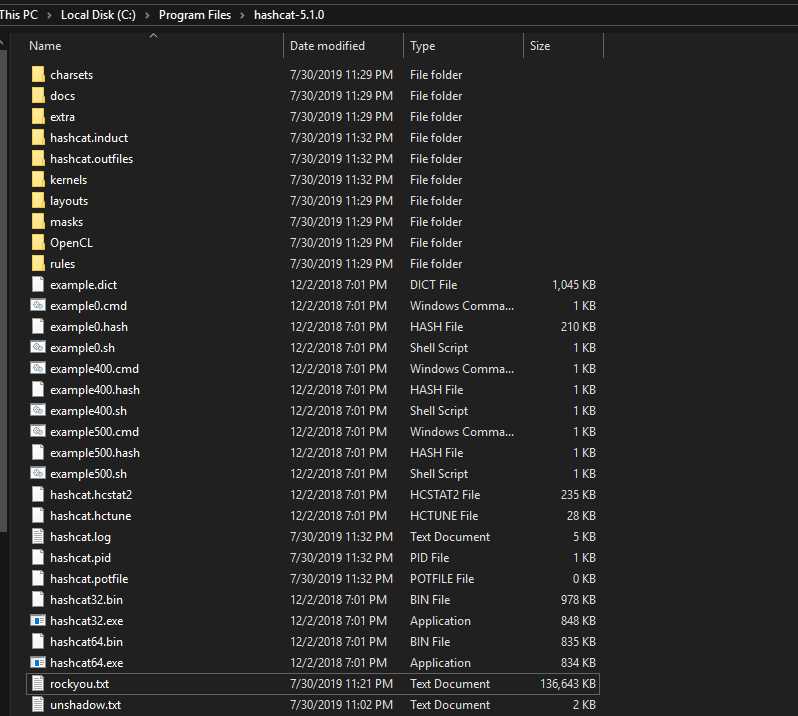Click the 1,045 KB size value
This screenshot has width=798, height=716.
574,284
